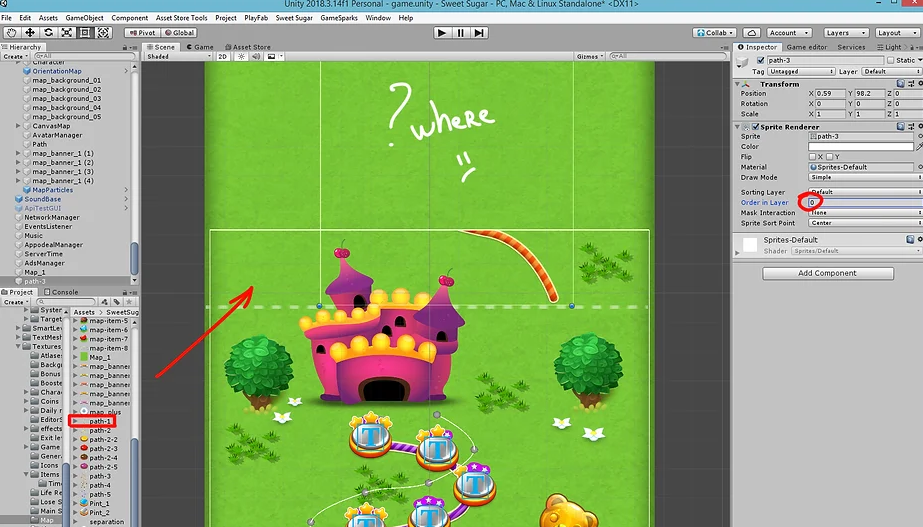Select the Hand tool in the toolbar
Image resolution: width=923 pixels, height=527 pixels.
[x=11, y=33]
